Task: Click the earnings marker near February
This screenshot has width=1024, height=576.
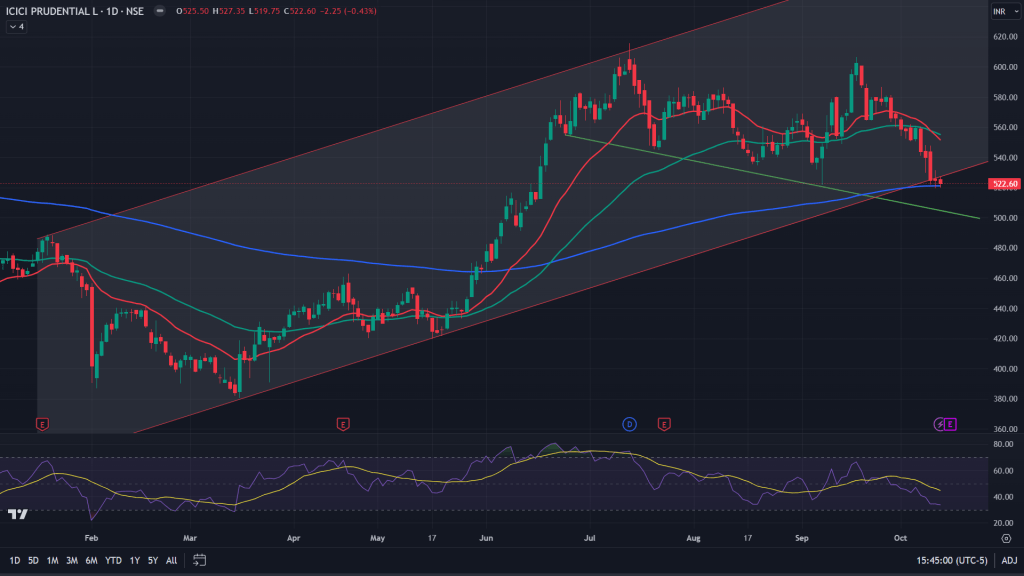Action: 42,424
